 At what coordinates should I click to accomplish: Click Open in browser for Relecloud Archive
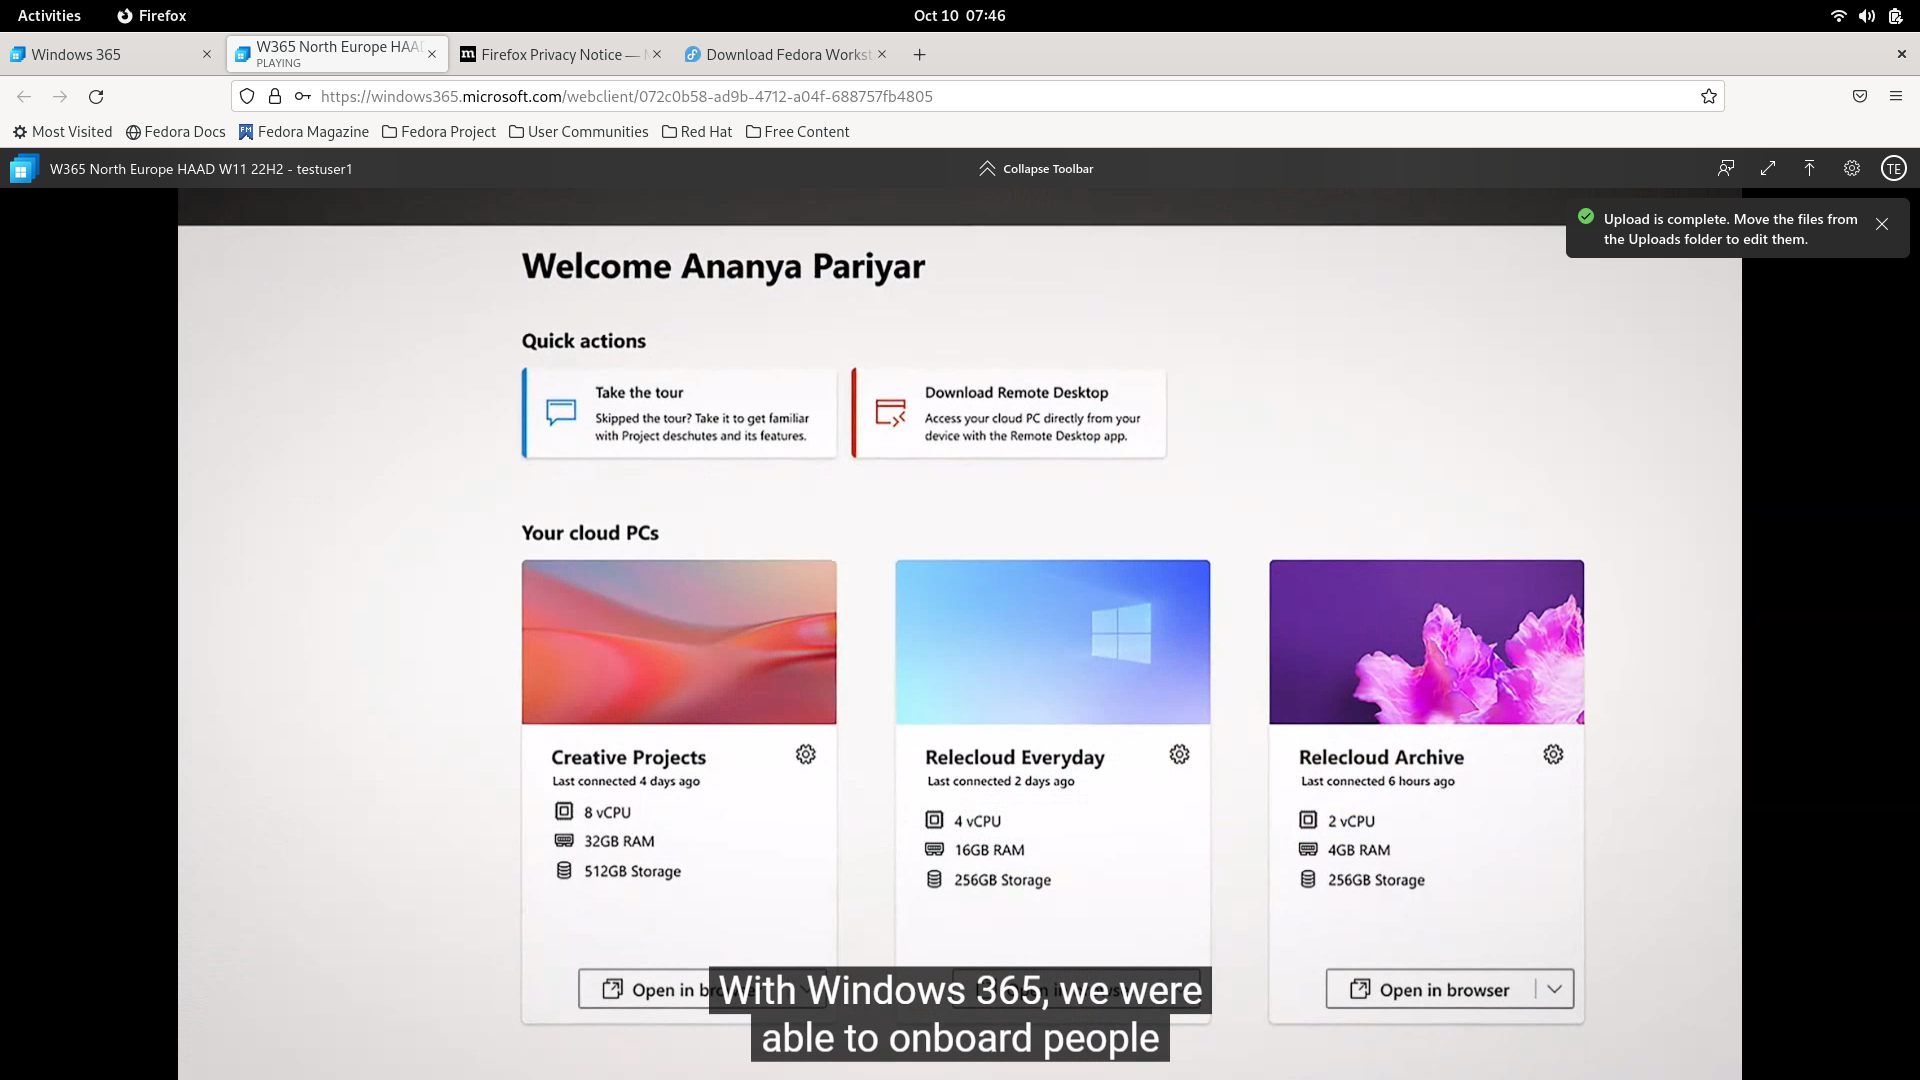pyautogui.click(x=1430, y=989)
